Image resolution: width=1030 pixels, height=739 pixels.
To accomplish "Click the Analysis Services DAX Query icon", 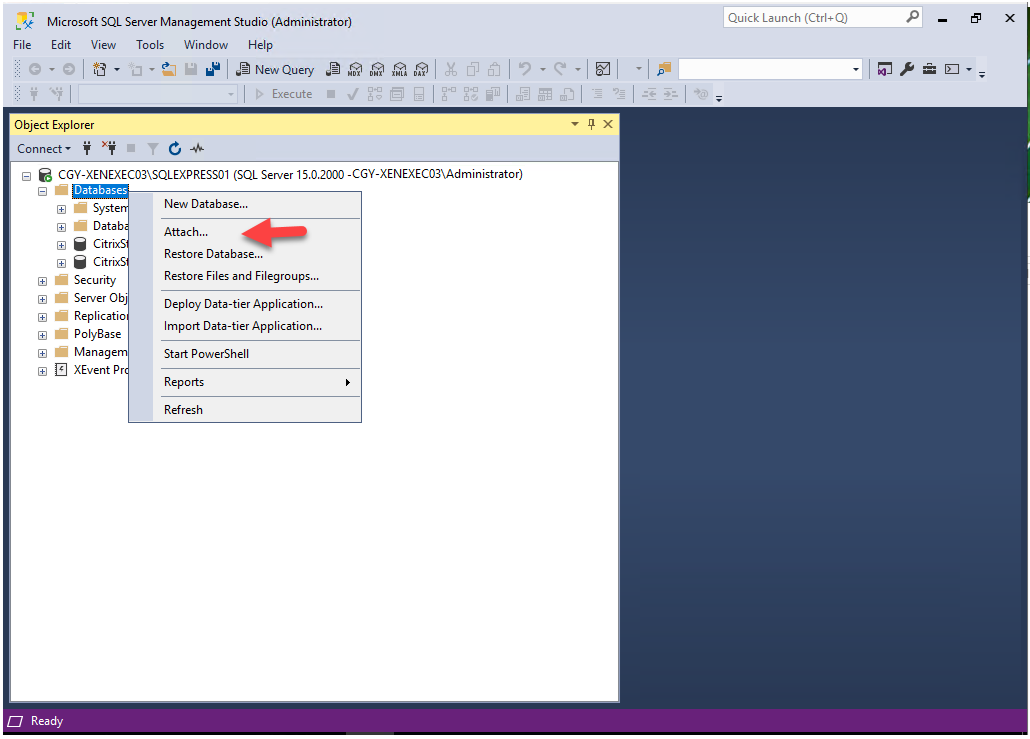I will click(420, 69).
